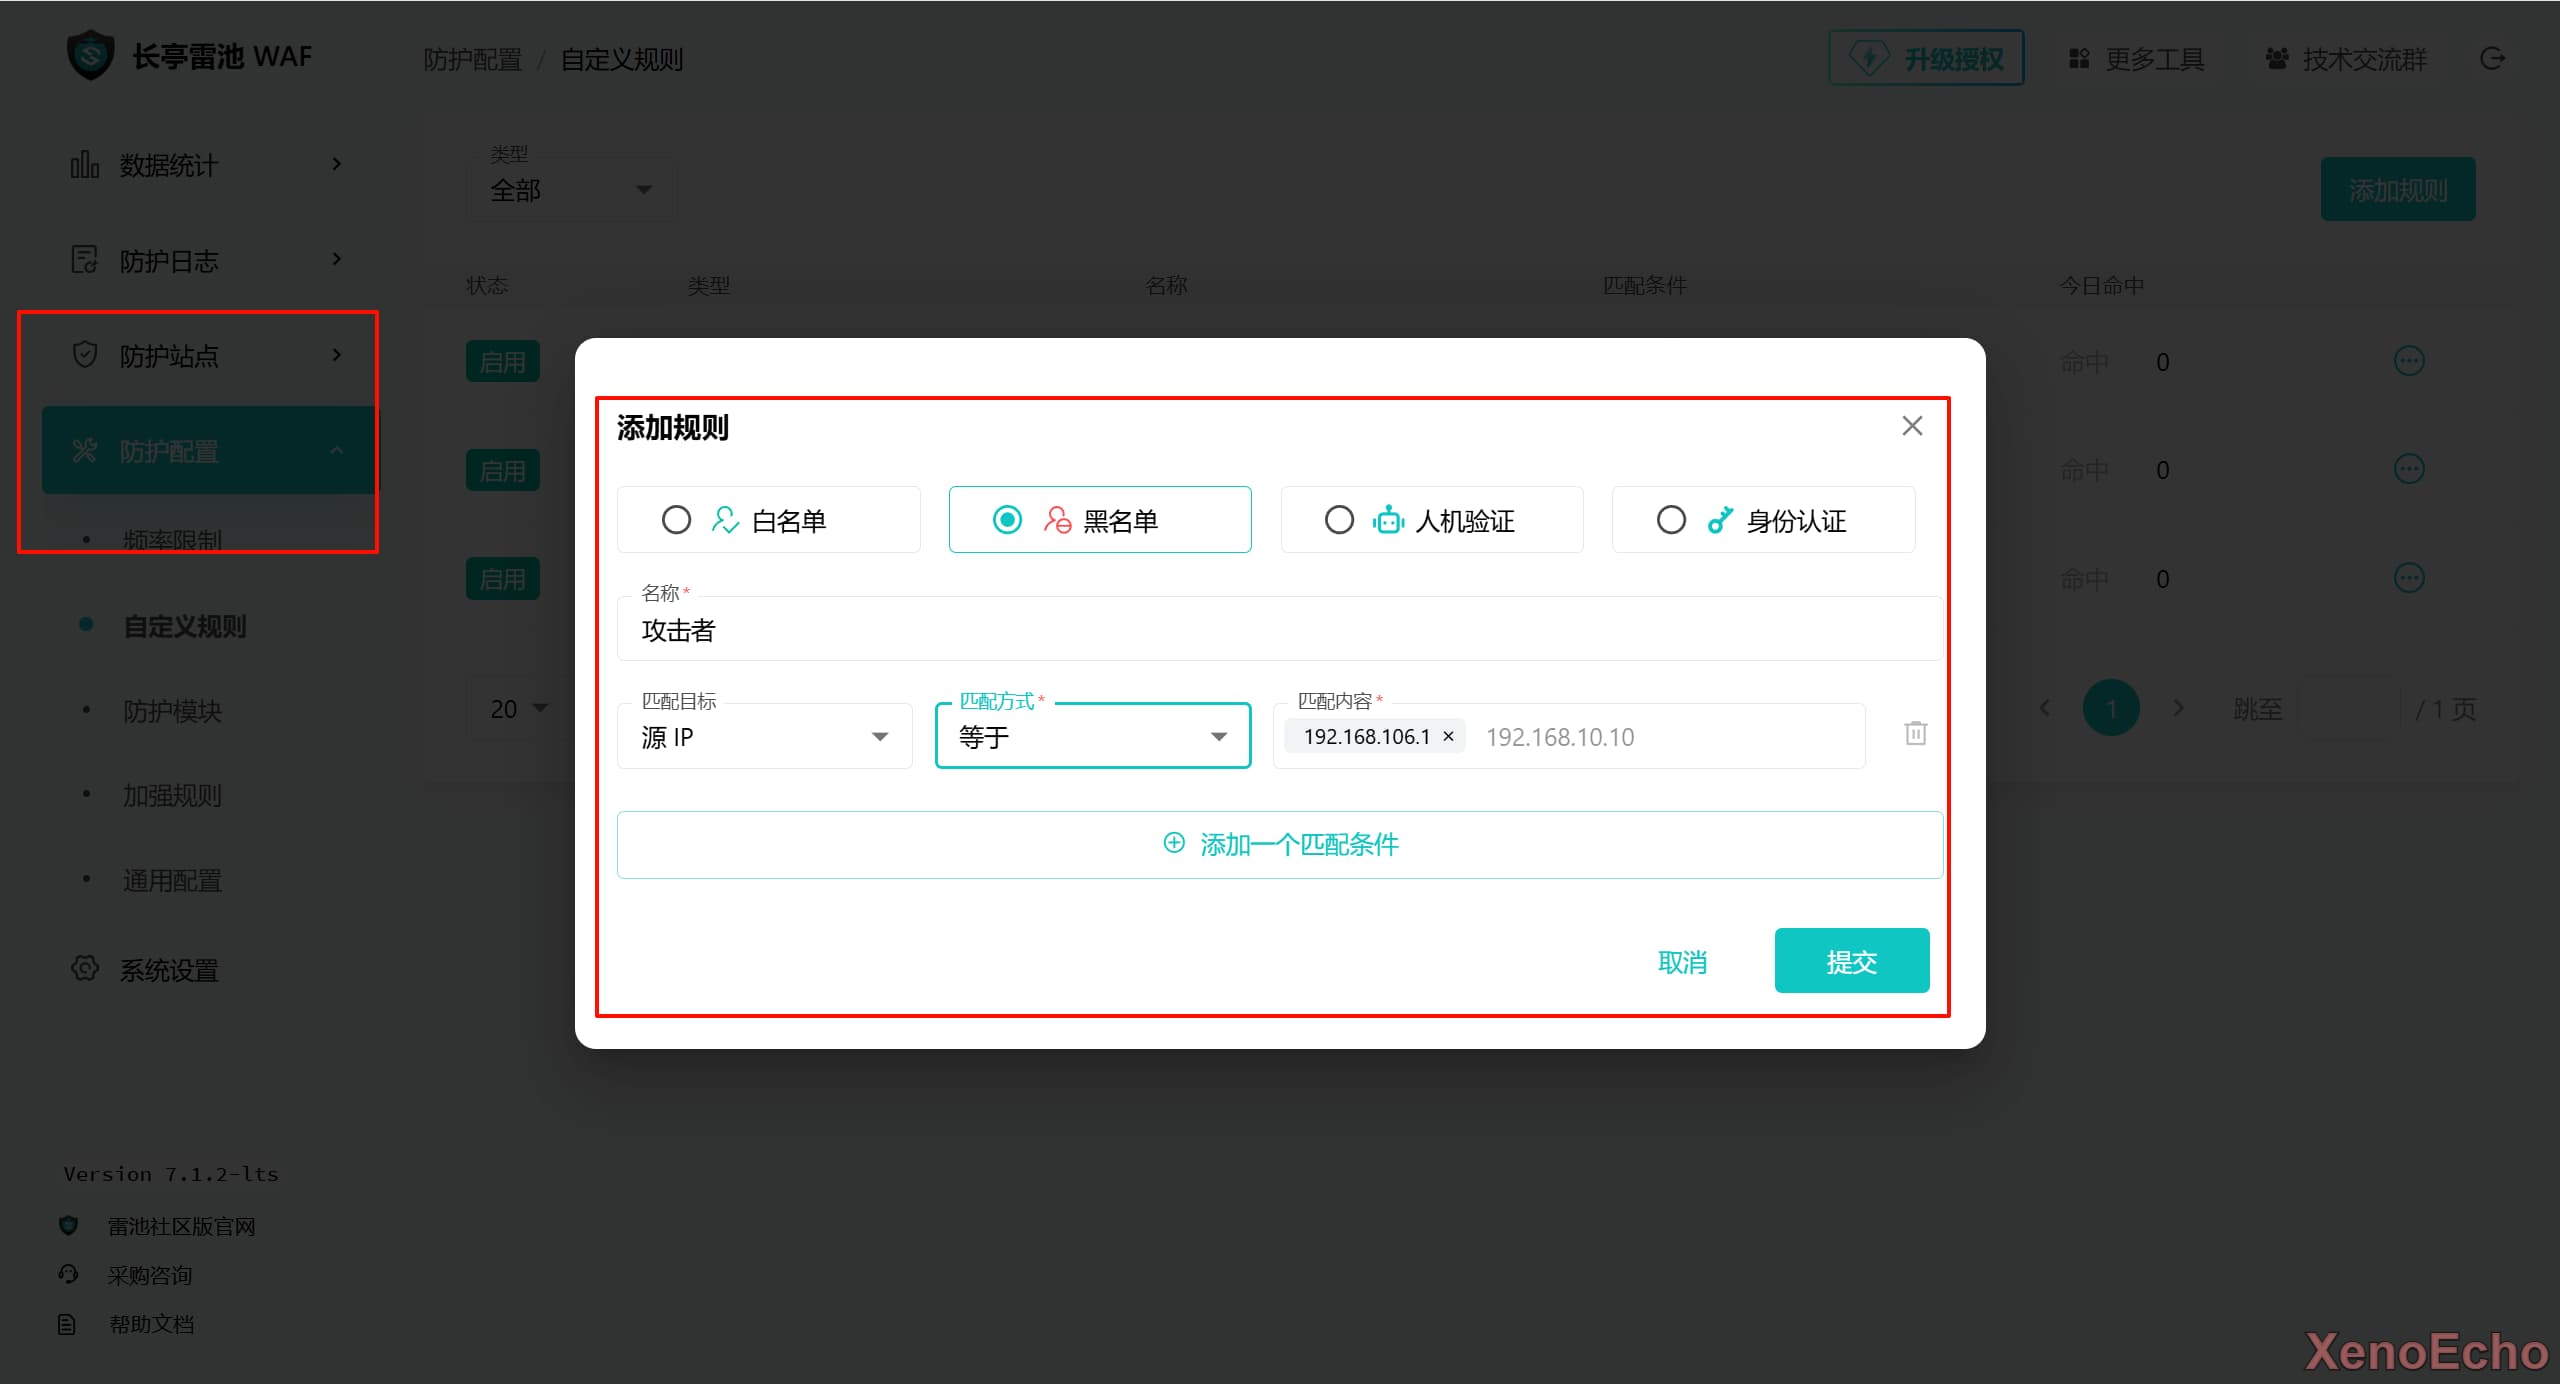Go to 防护模块 in sidebar menu
Image resolution: width=2560 pixels, height=1384 pixels.
(172, 711)
